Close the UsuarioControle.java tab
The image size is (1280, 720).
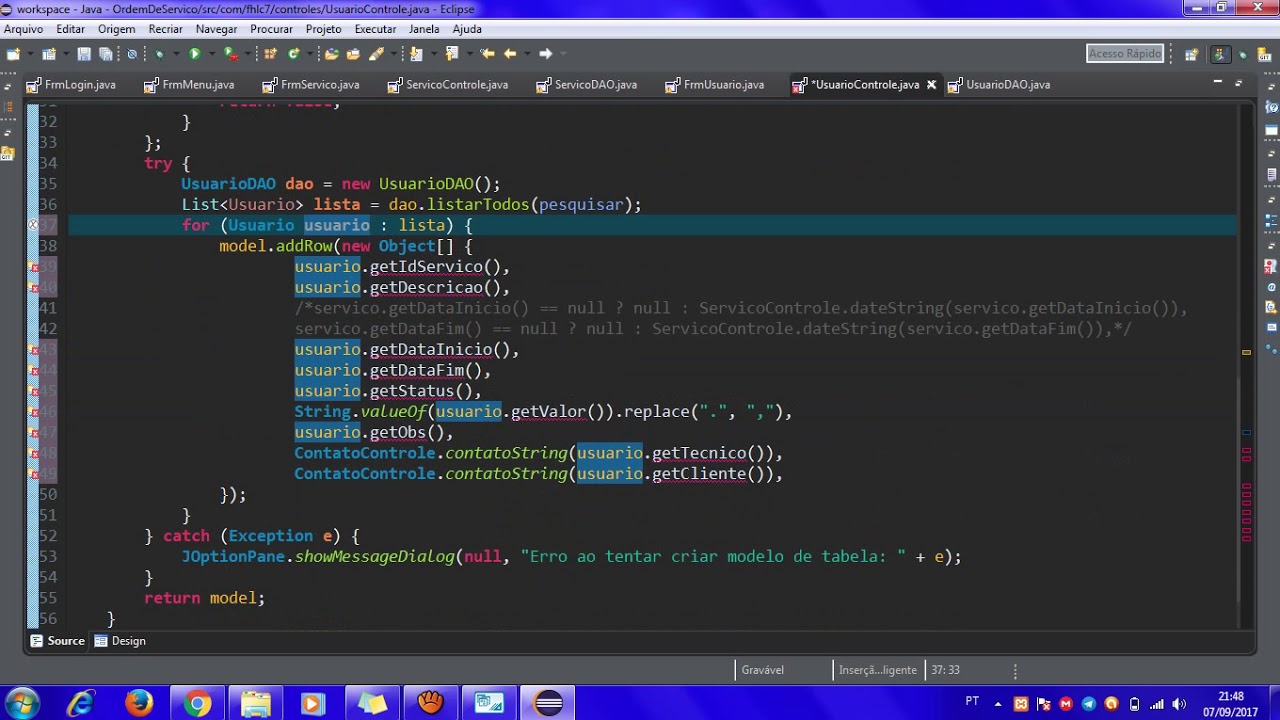click(931, 85)
